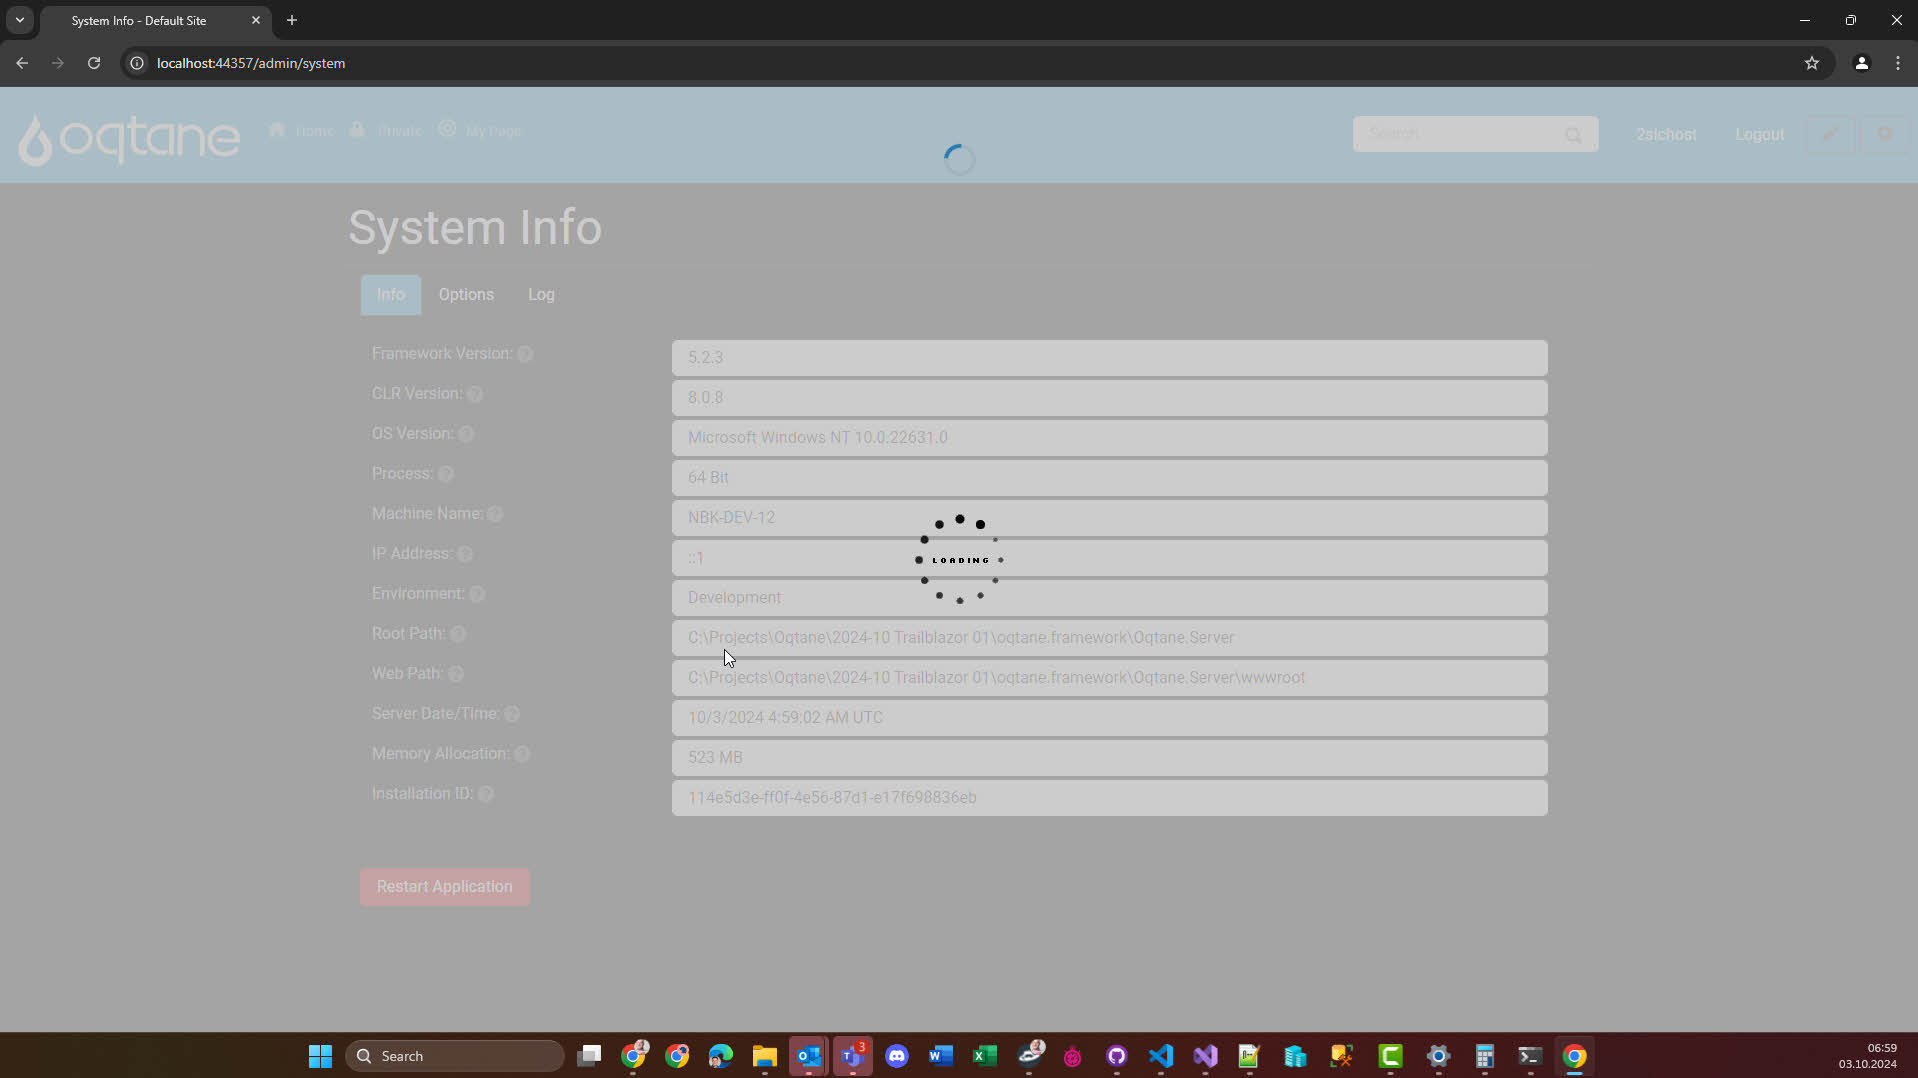Open the Log tab
Image resolution: width=1918 pixels, height=1078 pixels.
click(541, 295)
